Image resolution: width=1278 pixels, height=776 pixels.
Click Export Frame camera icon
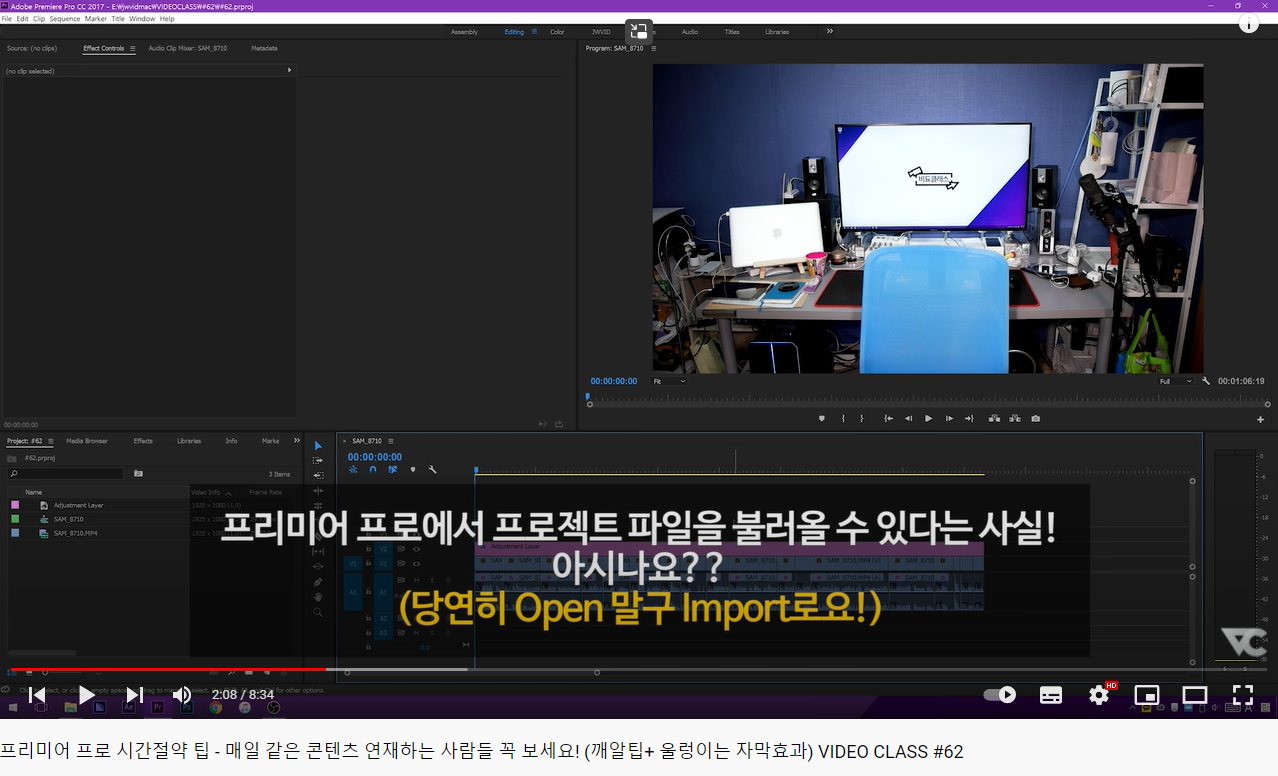point(1036,419)
